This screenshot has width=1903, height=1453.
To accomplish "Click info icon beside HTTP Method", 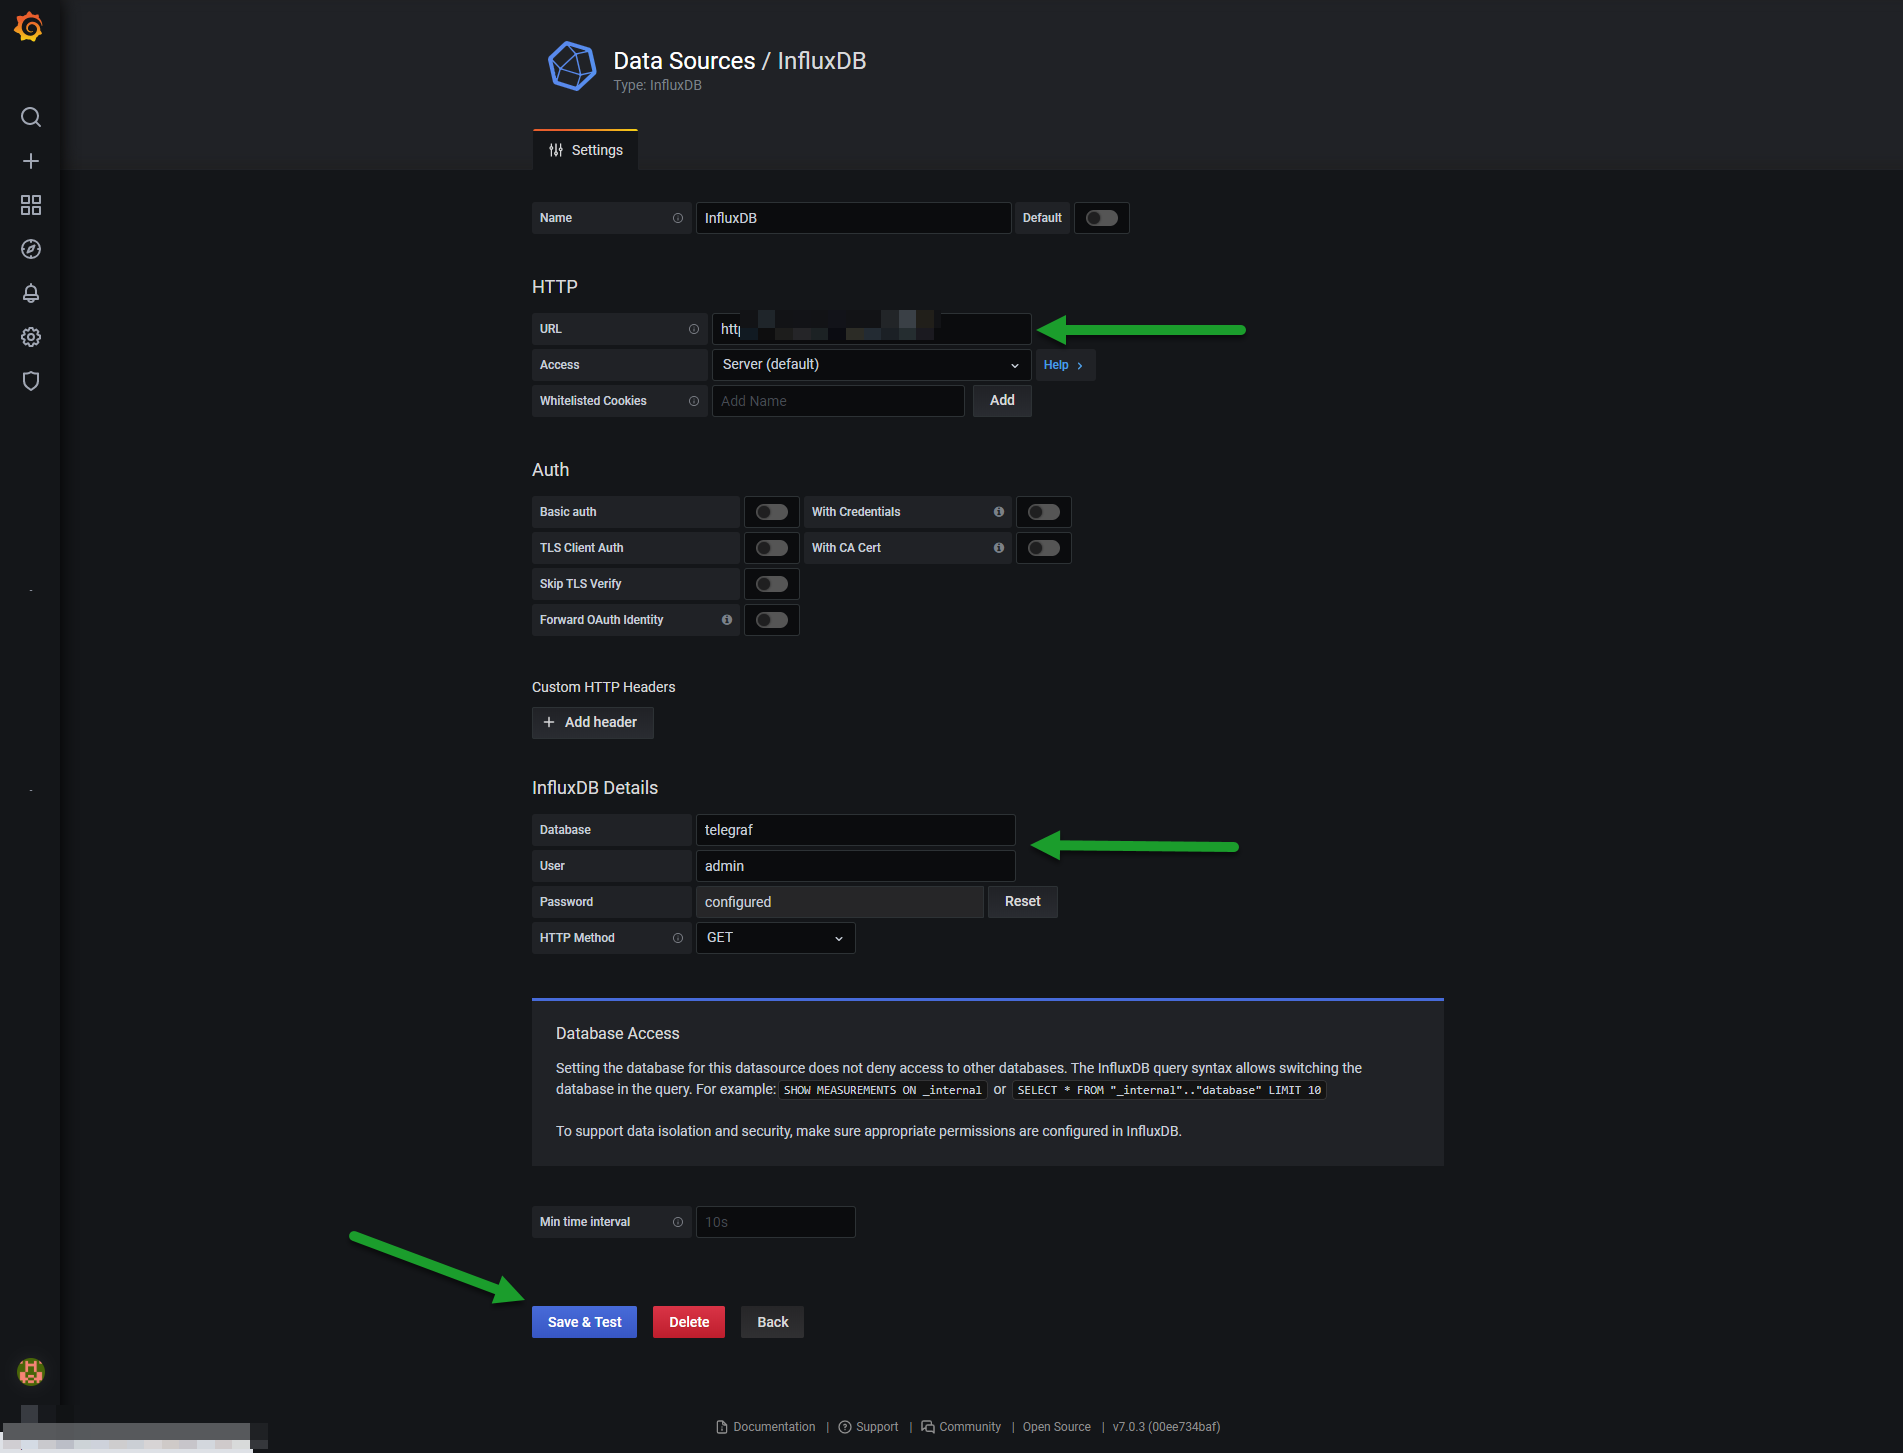I will coord(678,938).
